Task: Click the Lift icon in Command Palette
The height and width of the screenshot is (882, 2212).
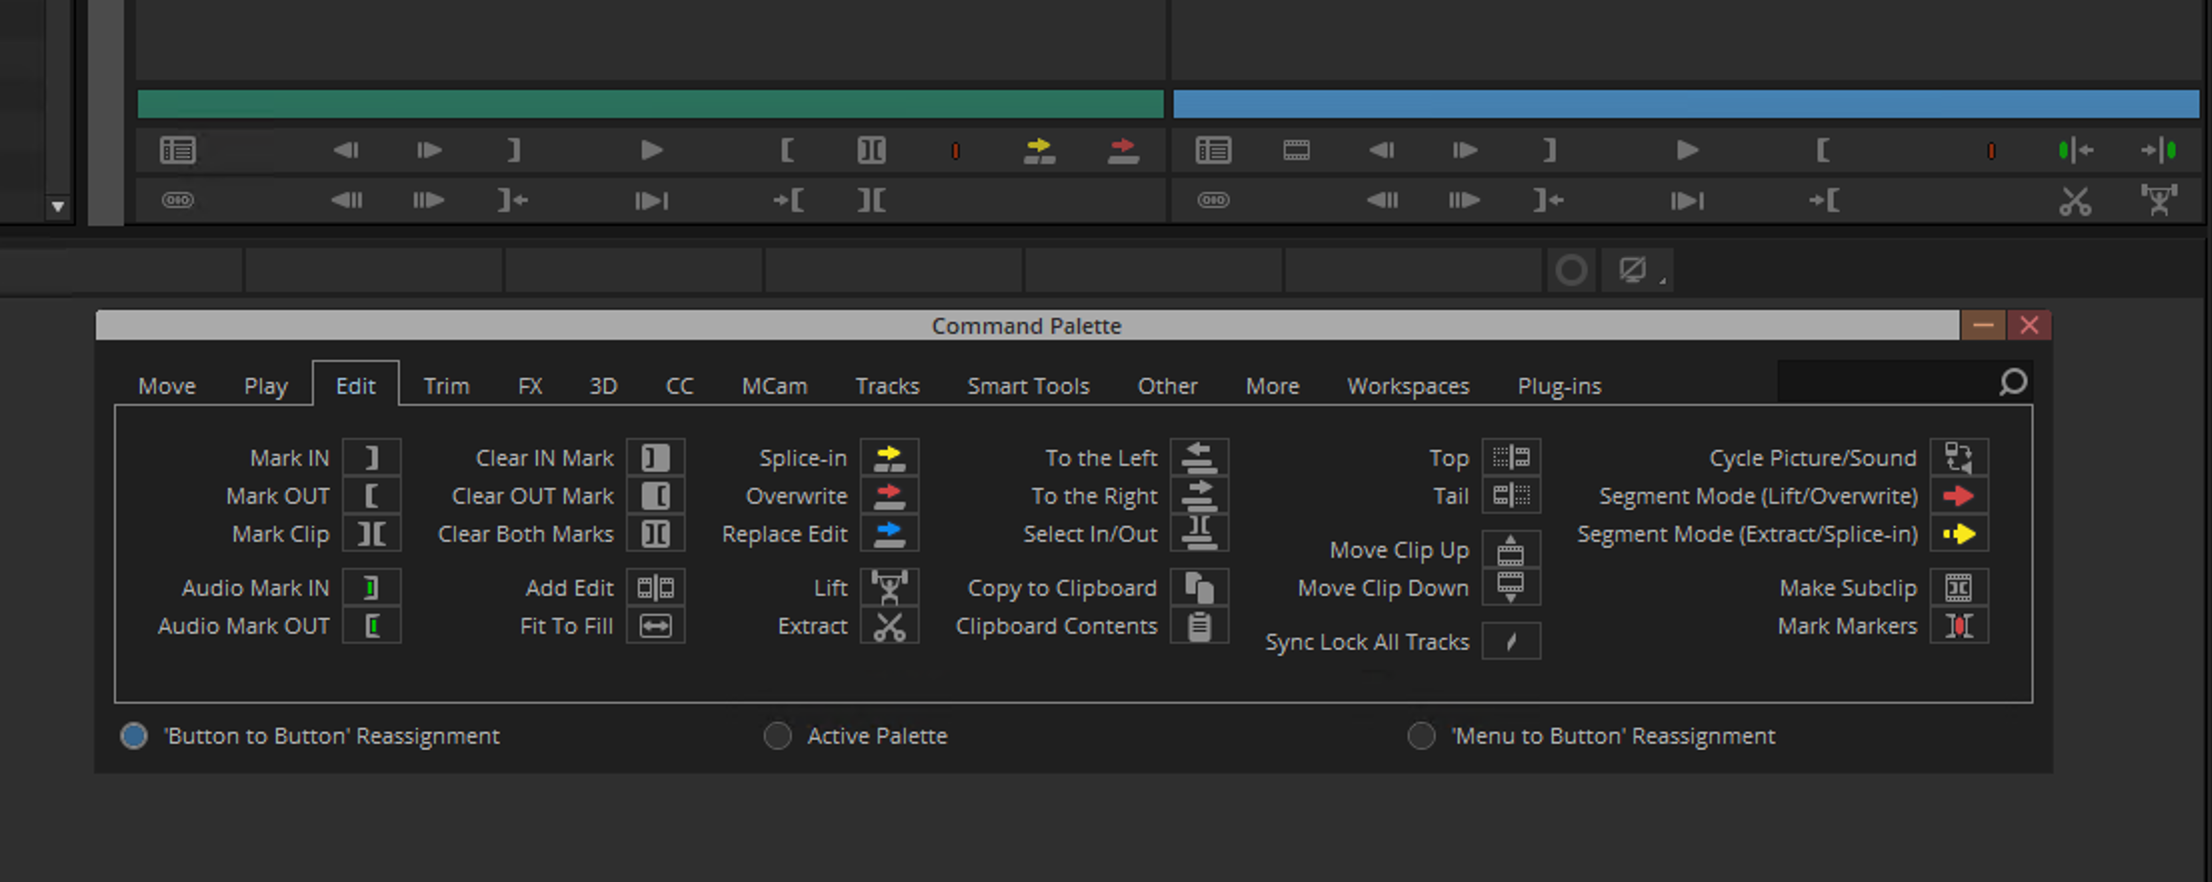Action: [889, 588]
